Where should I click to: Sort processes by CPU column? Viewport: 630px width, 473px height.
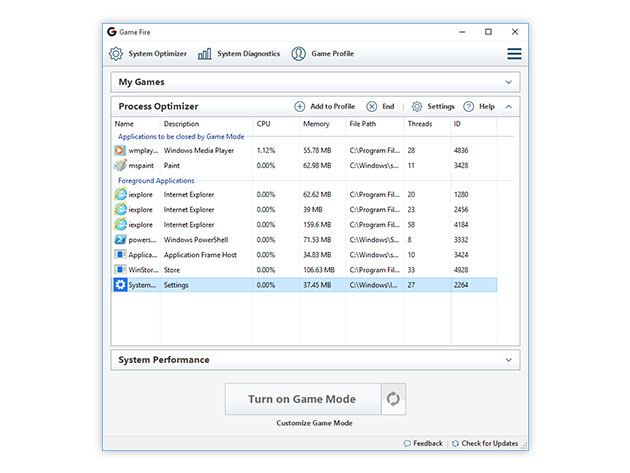click(x=264, y=124)
